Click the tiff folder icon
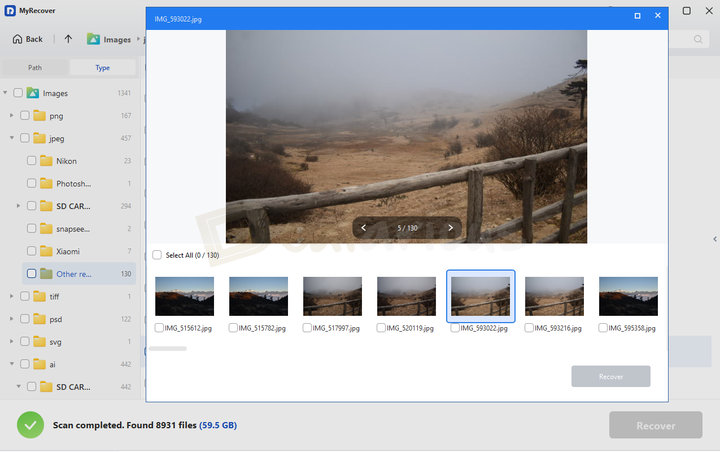Image resolution: width=720 pixels, height=452 pixels. 39,296
